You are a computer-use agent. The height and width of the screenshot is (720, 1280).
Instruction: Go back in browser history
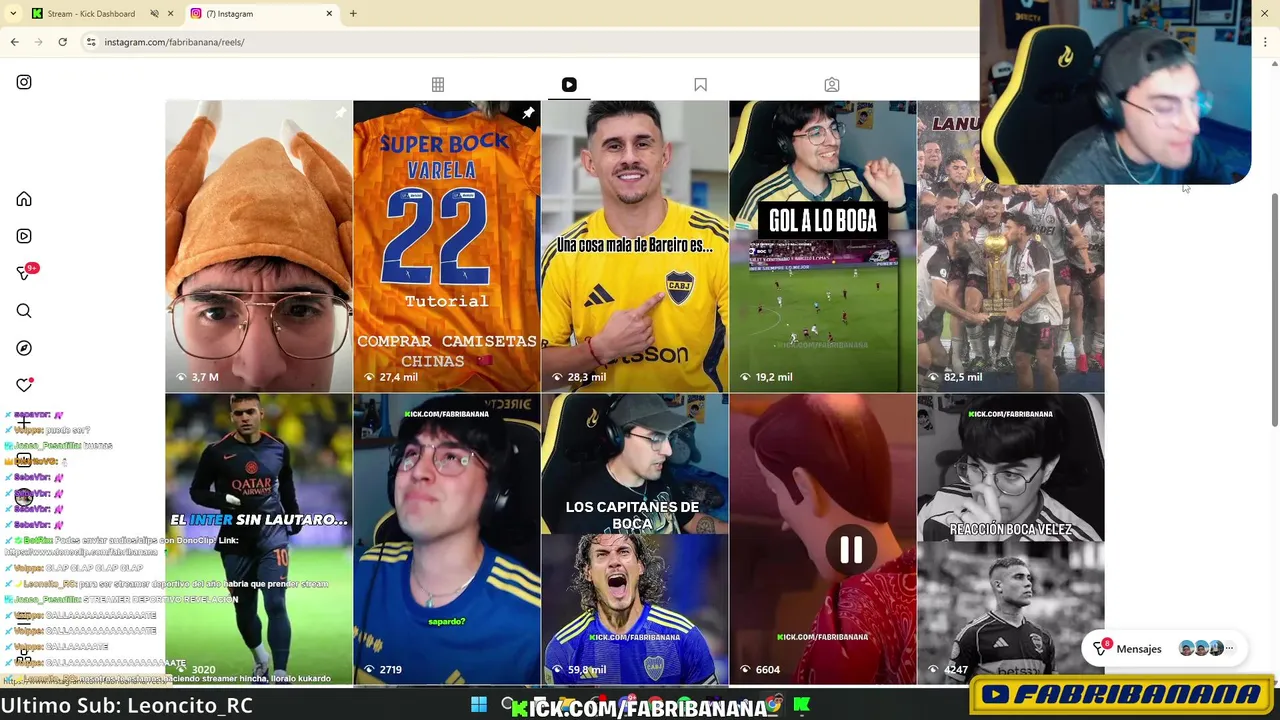[15, 42]
